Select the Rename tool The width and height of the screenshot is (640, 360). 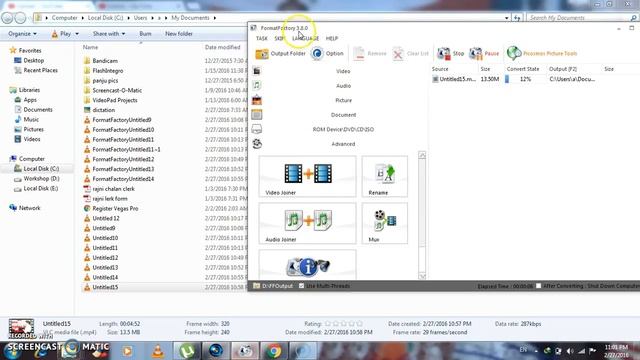click(384, 176)
